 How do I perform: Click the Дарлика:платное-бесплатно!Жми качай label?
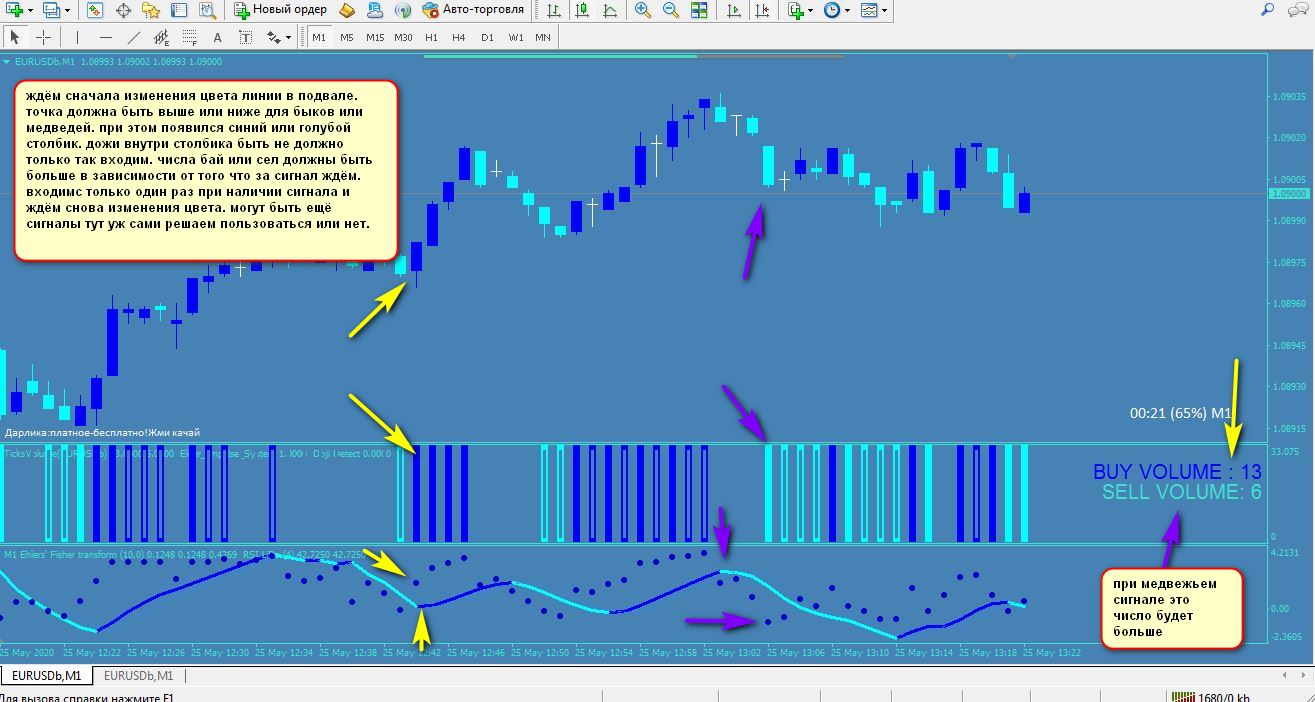pyautogui.click(x=102, y=432)
